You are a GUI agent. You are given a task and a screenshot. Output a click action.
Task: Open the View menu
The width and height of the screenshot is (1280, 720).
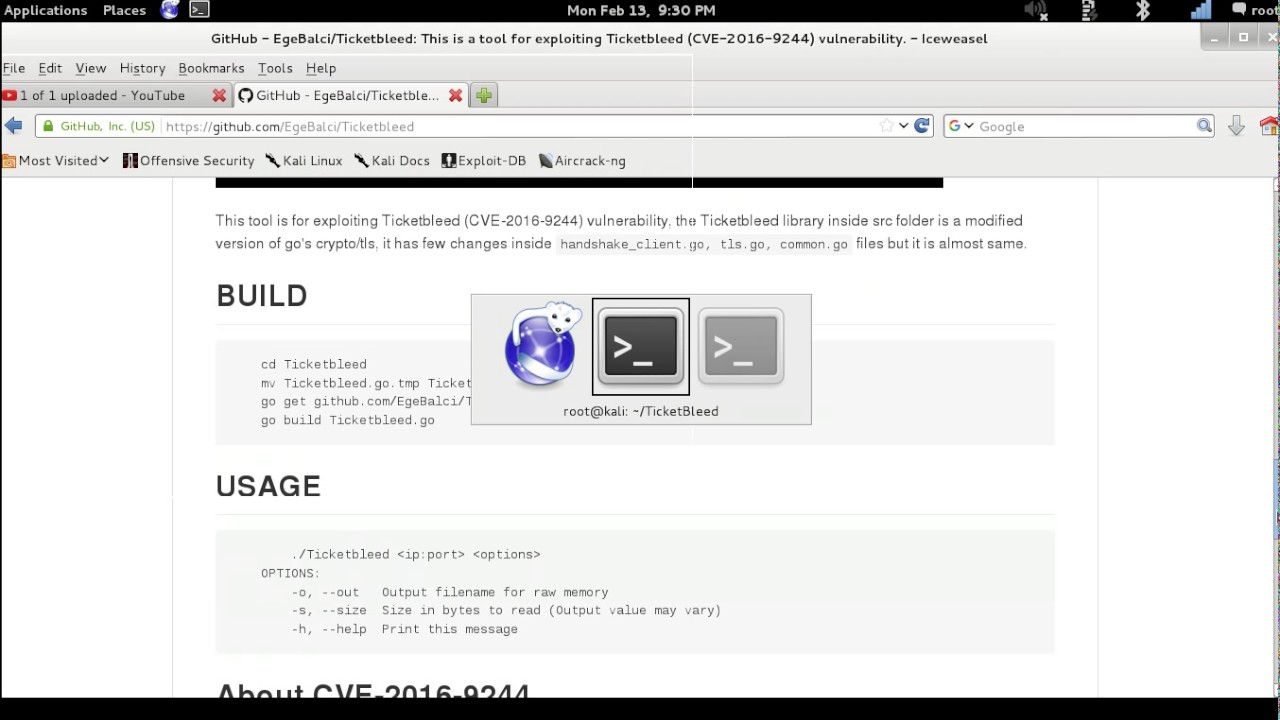(90, 68)
